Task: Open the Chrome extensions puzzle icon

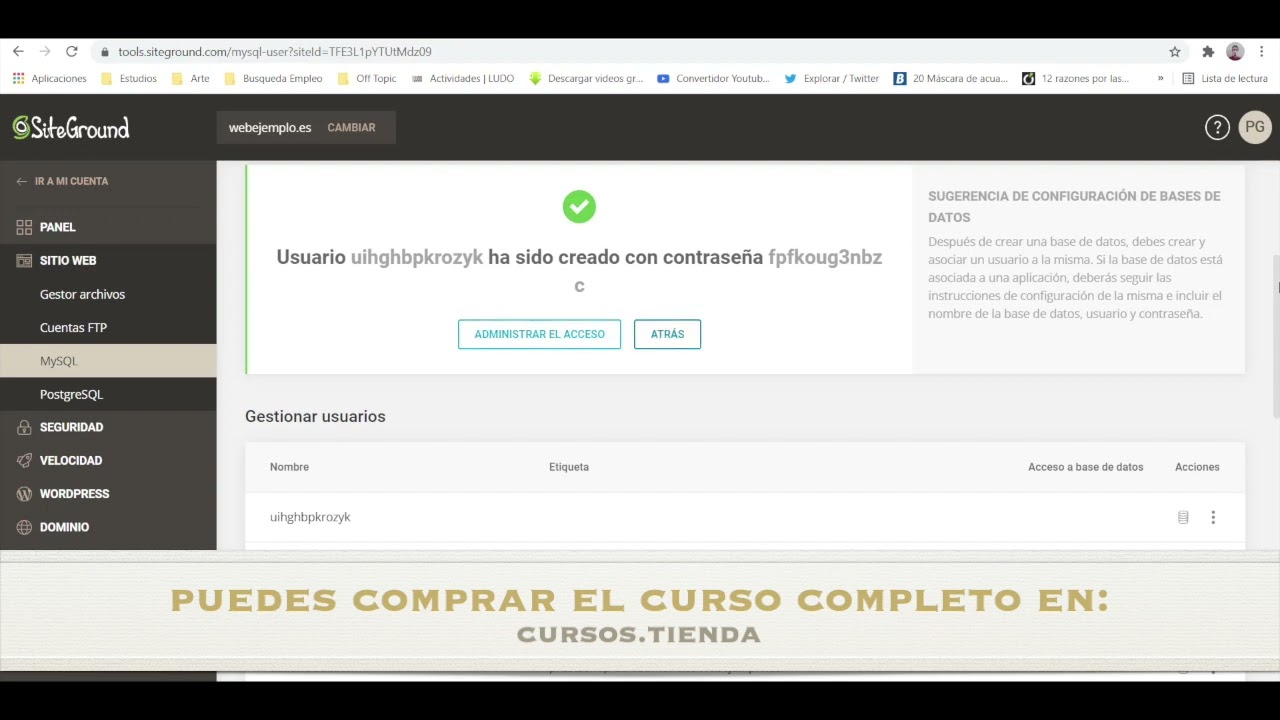Action: 1208,52
